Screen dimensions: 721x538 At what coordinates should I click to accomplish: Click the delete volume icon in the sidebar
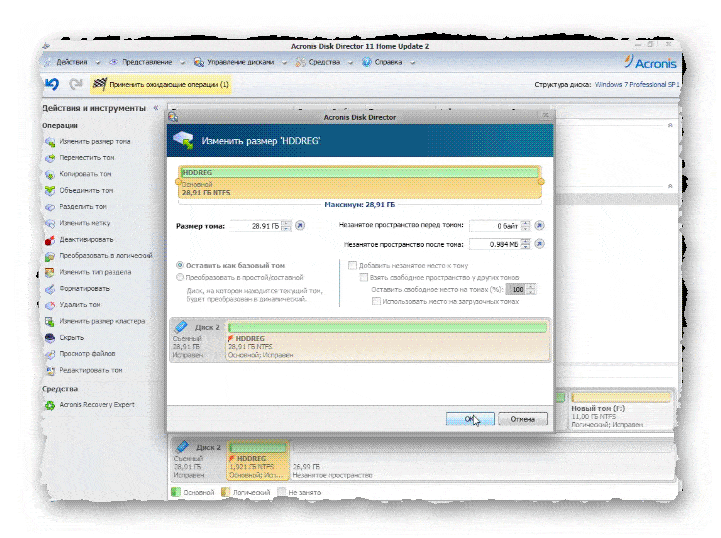pyautogui.click(x=50, y=305)
